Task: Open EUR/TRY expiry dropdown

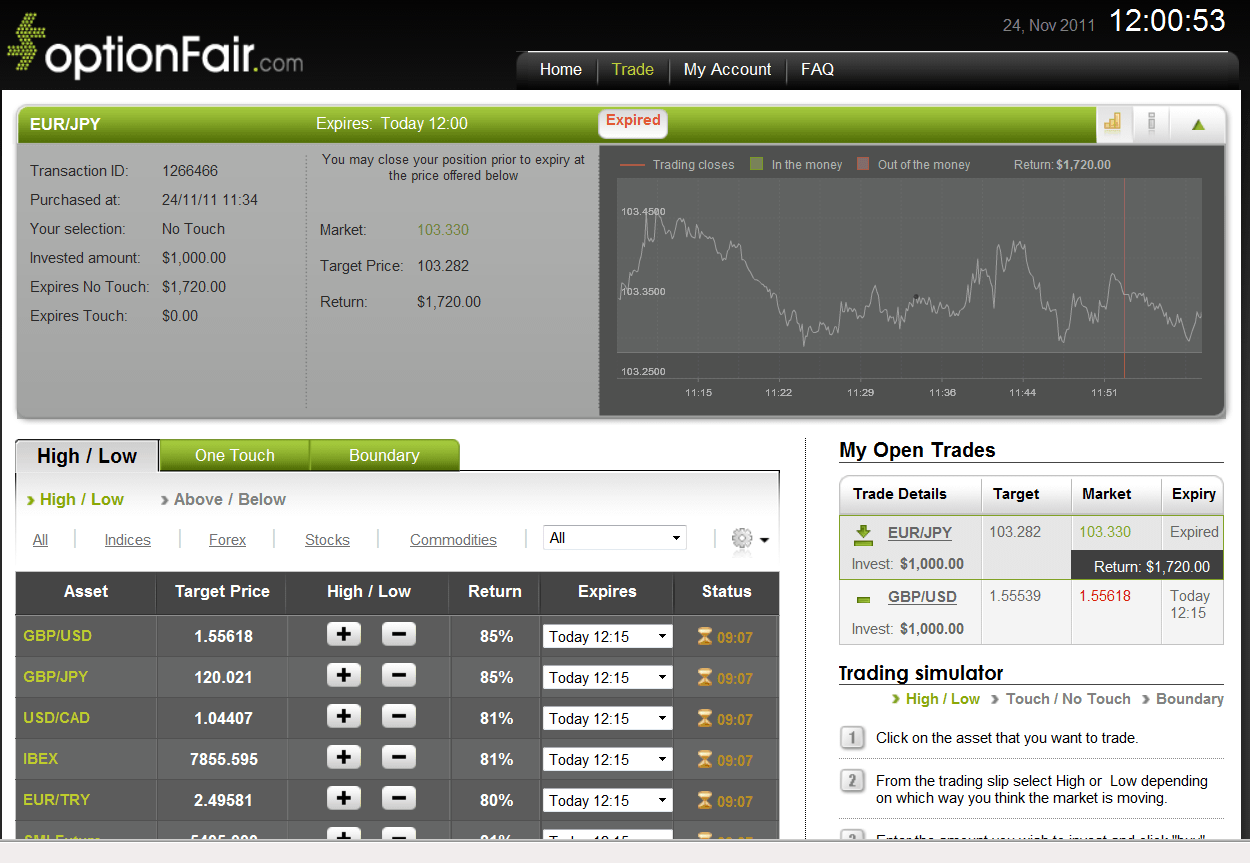Action: pyautogui.click(x=608, y=800)
